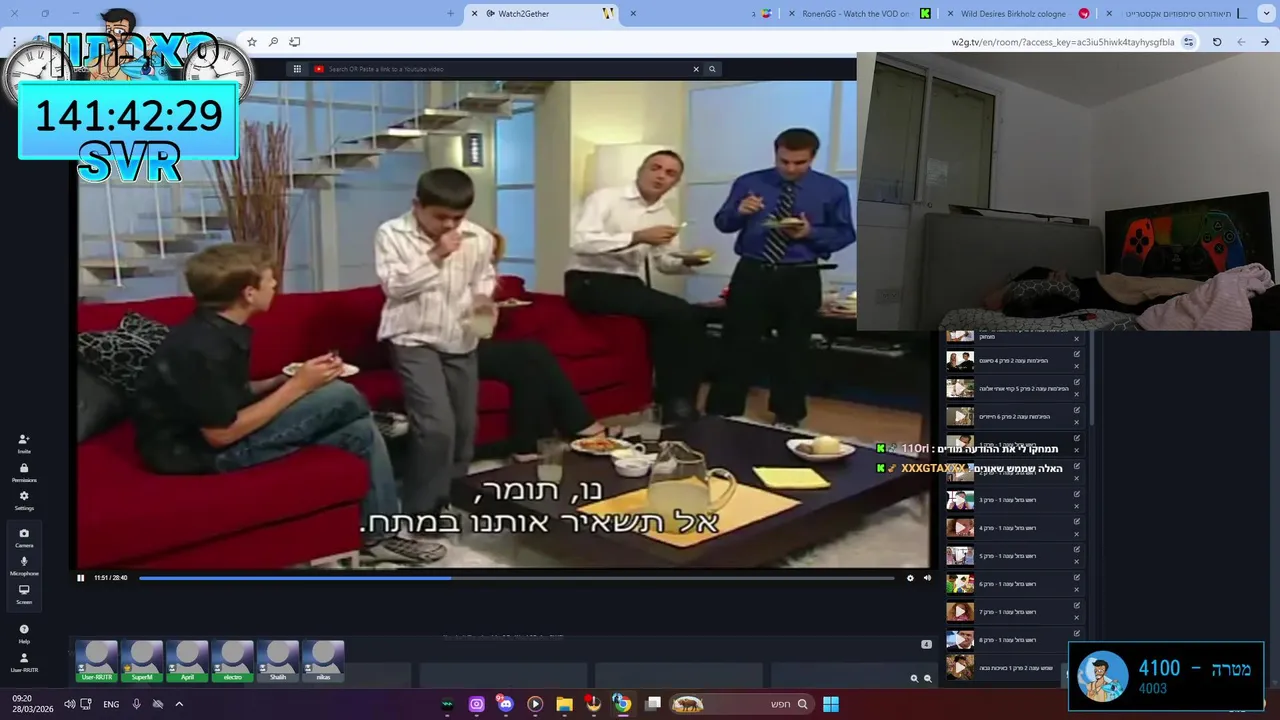
Task: Open Windows Start button
Action: (x=831, y=704)
